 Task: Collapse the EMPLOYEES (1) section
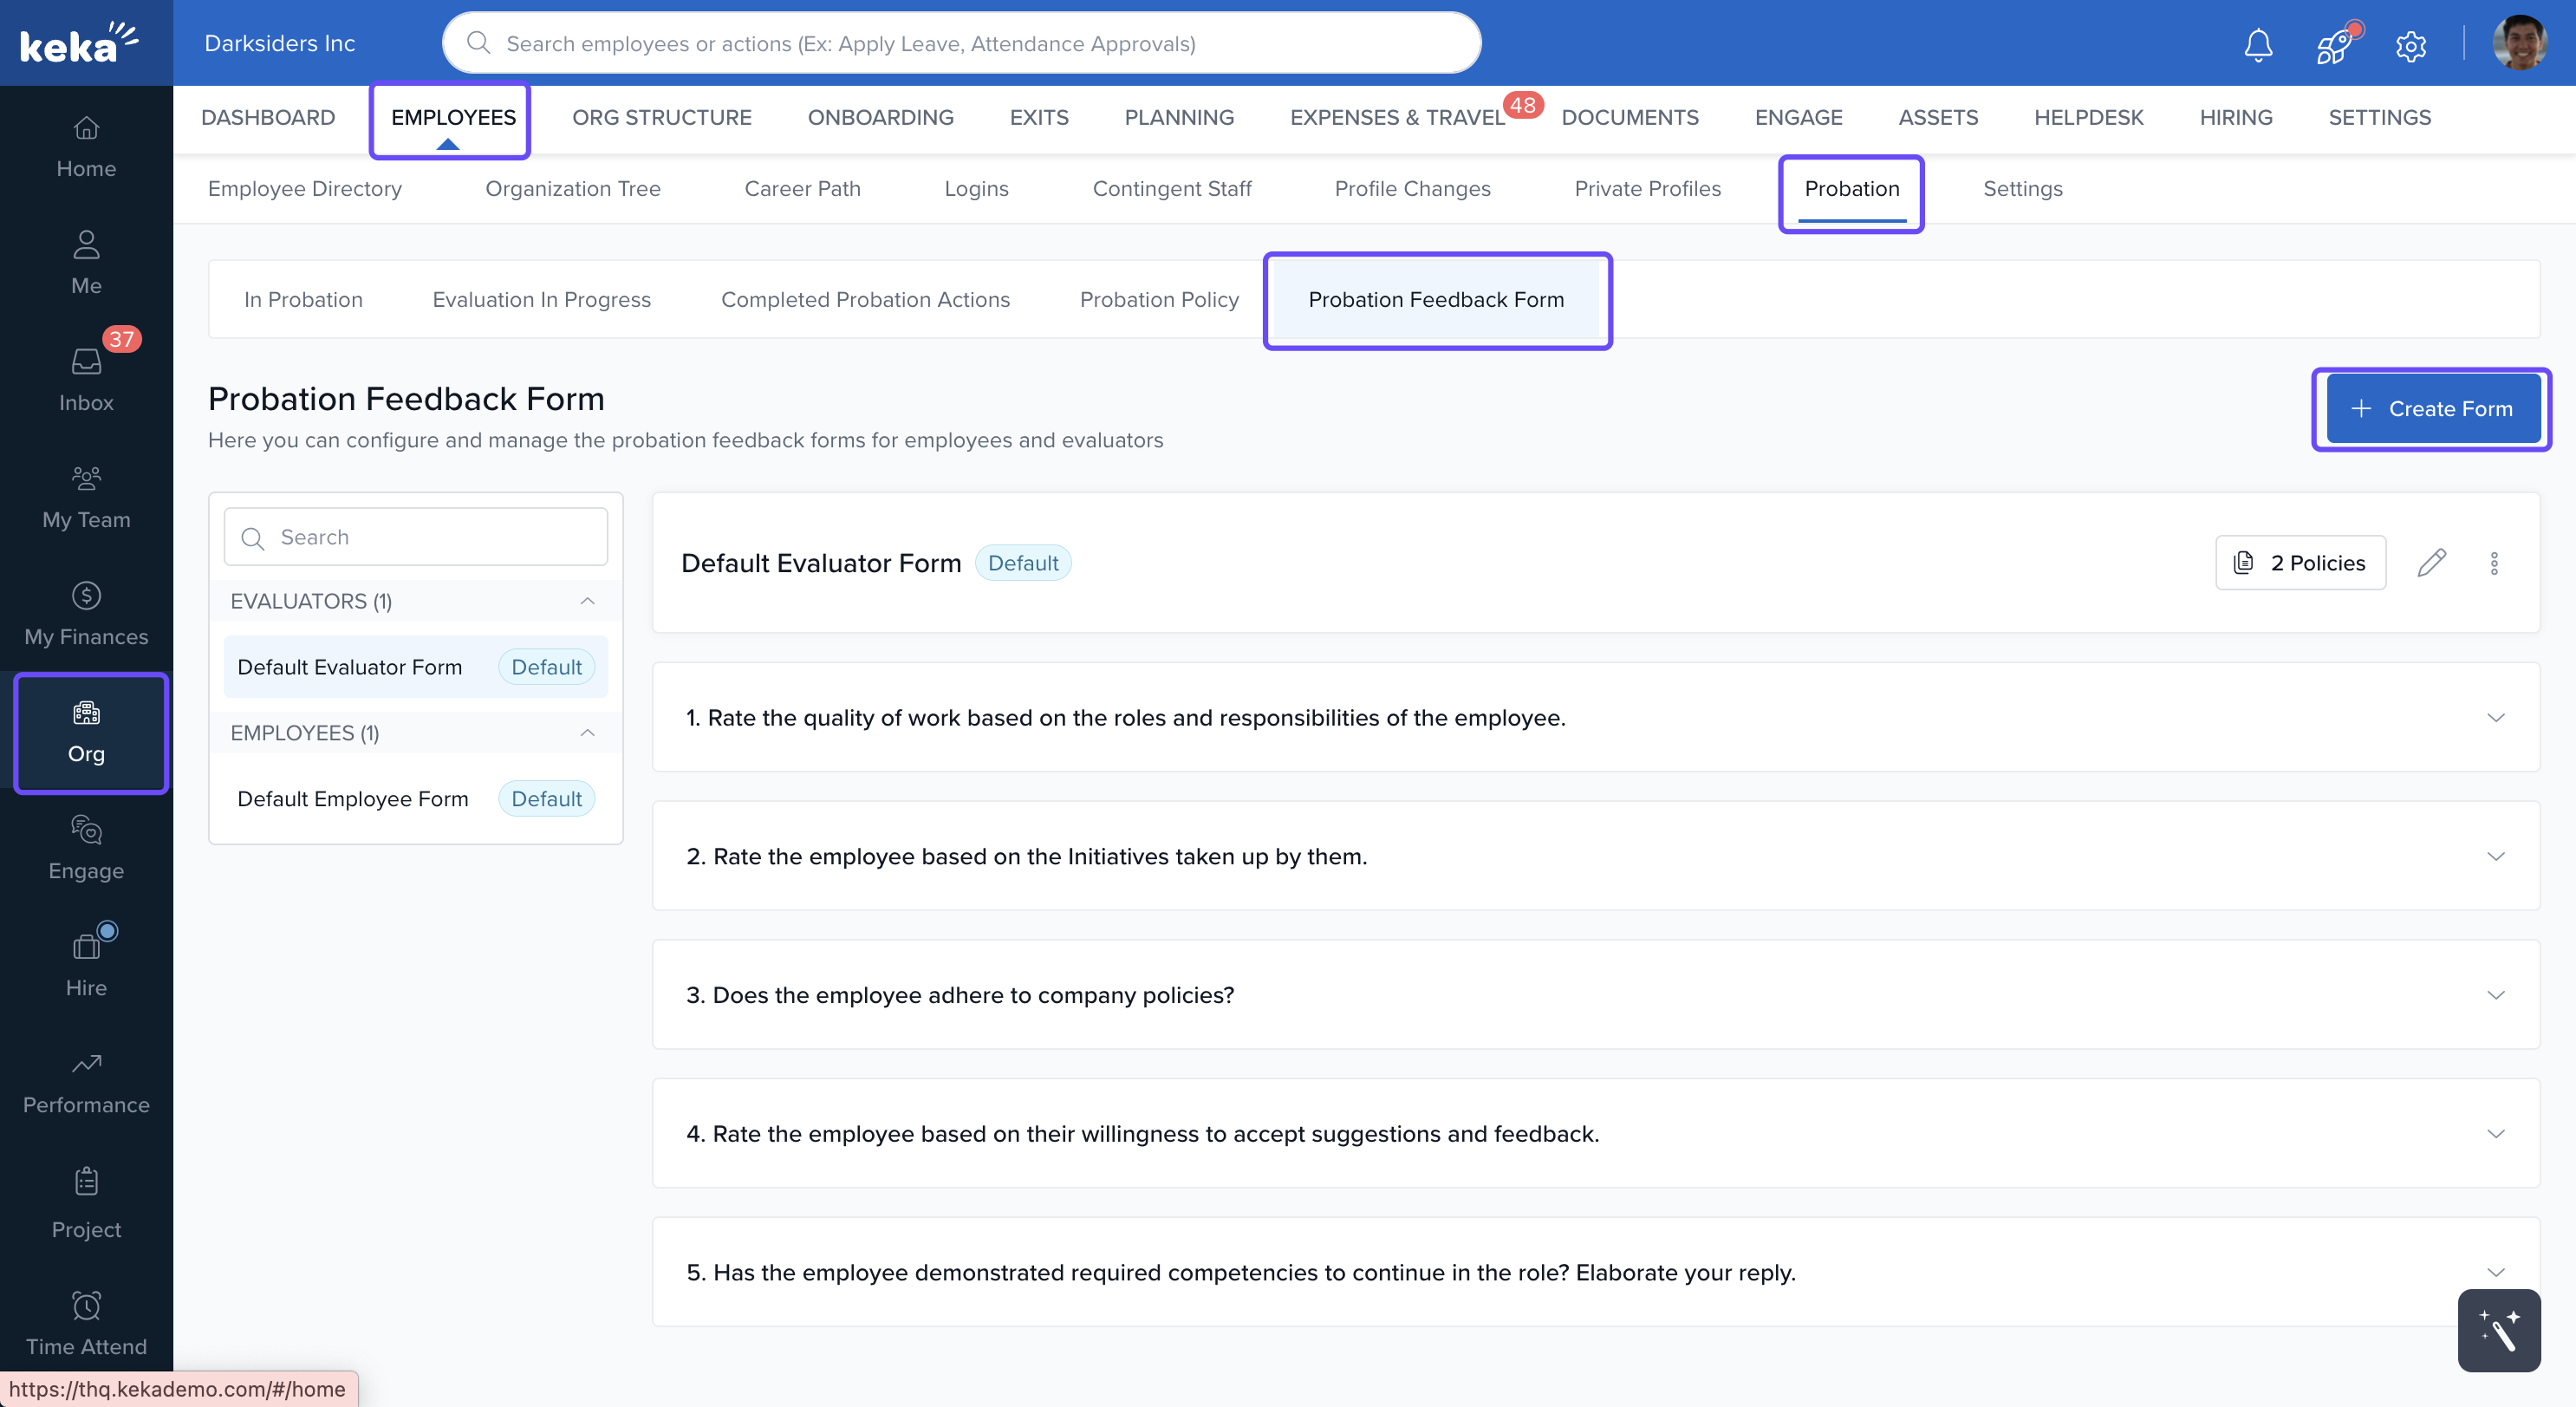click(x=587, y=733)
